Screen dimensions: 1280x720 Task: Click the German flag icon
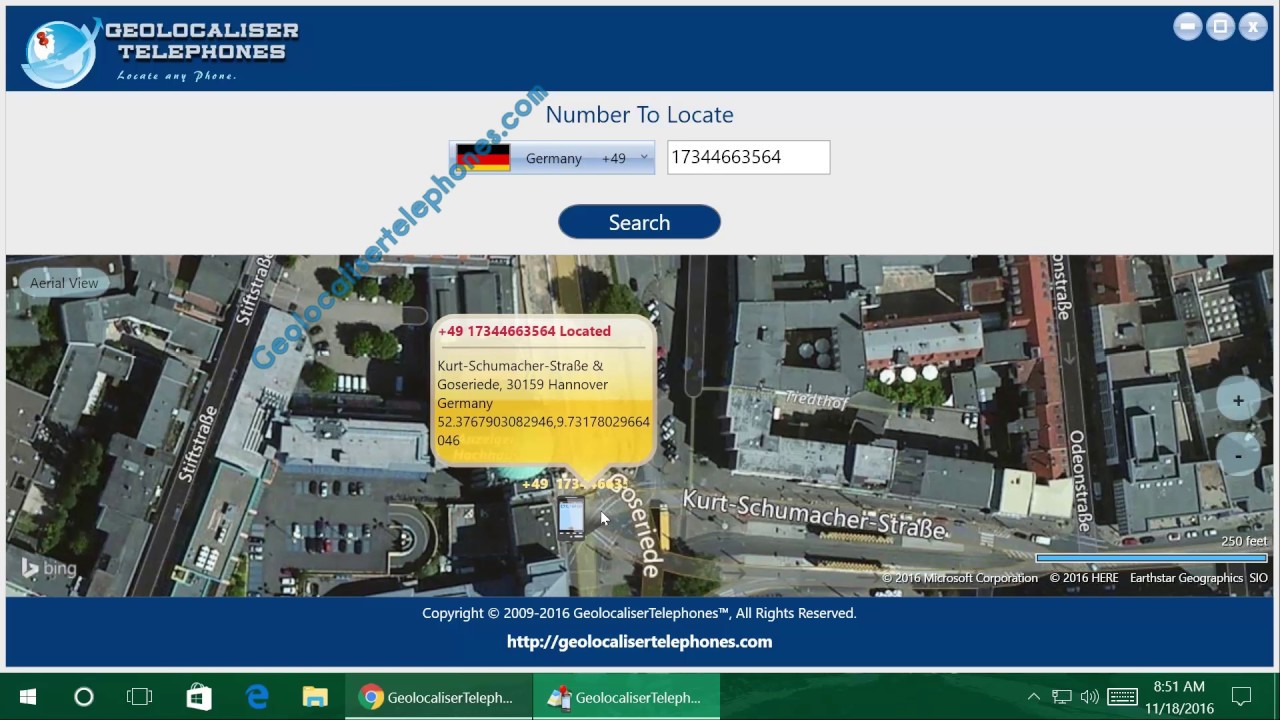483,158
